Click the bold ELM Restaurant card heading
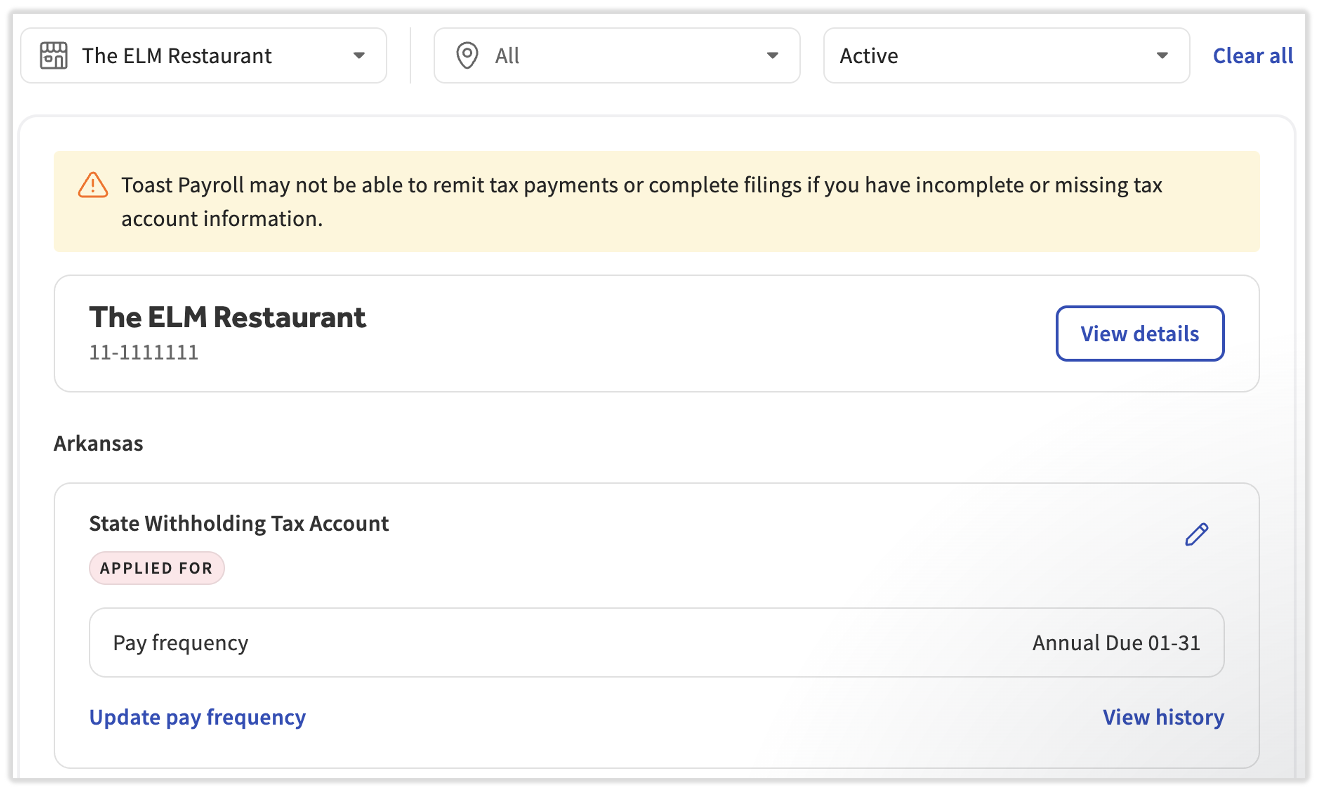 228,317
